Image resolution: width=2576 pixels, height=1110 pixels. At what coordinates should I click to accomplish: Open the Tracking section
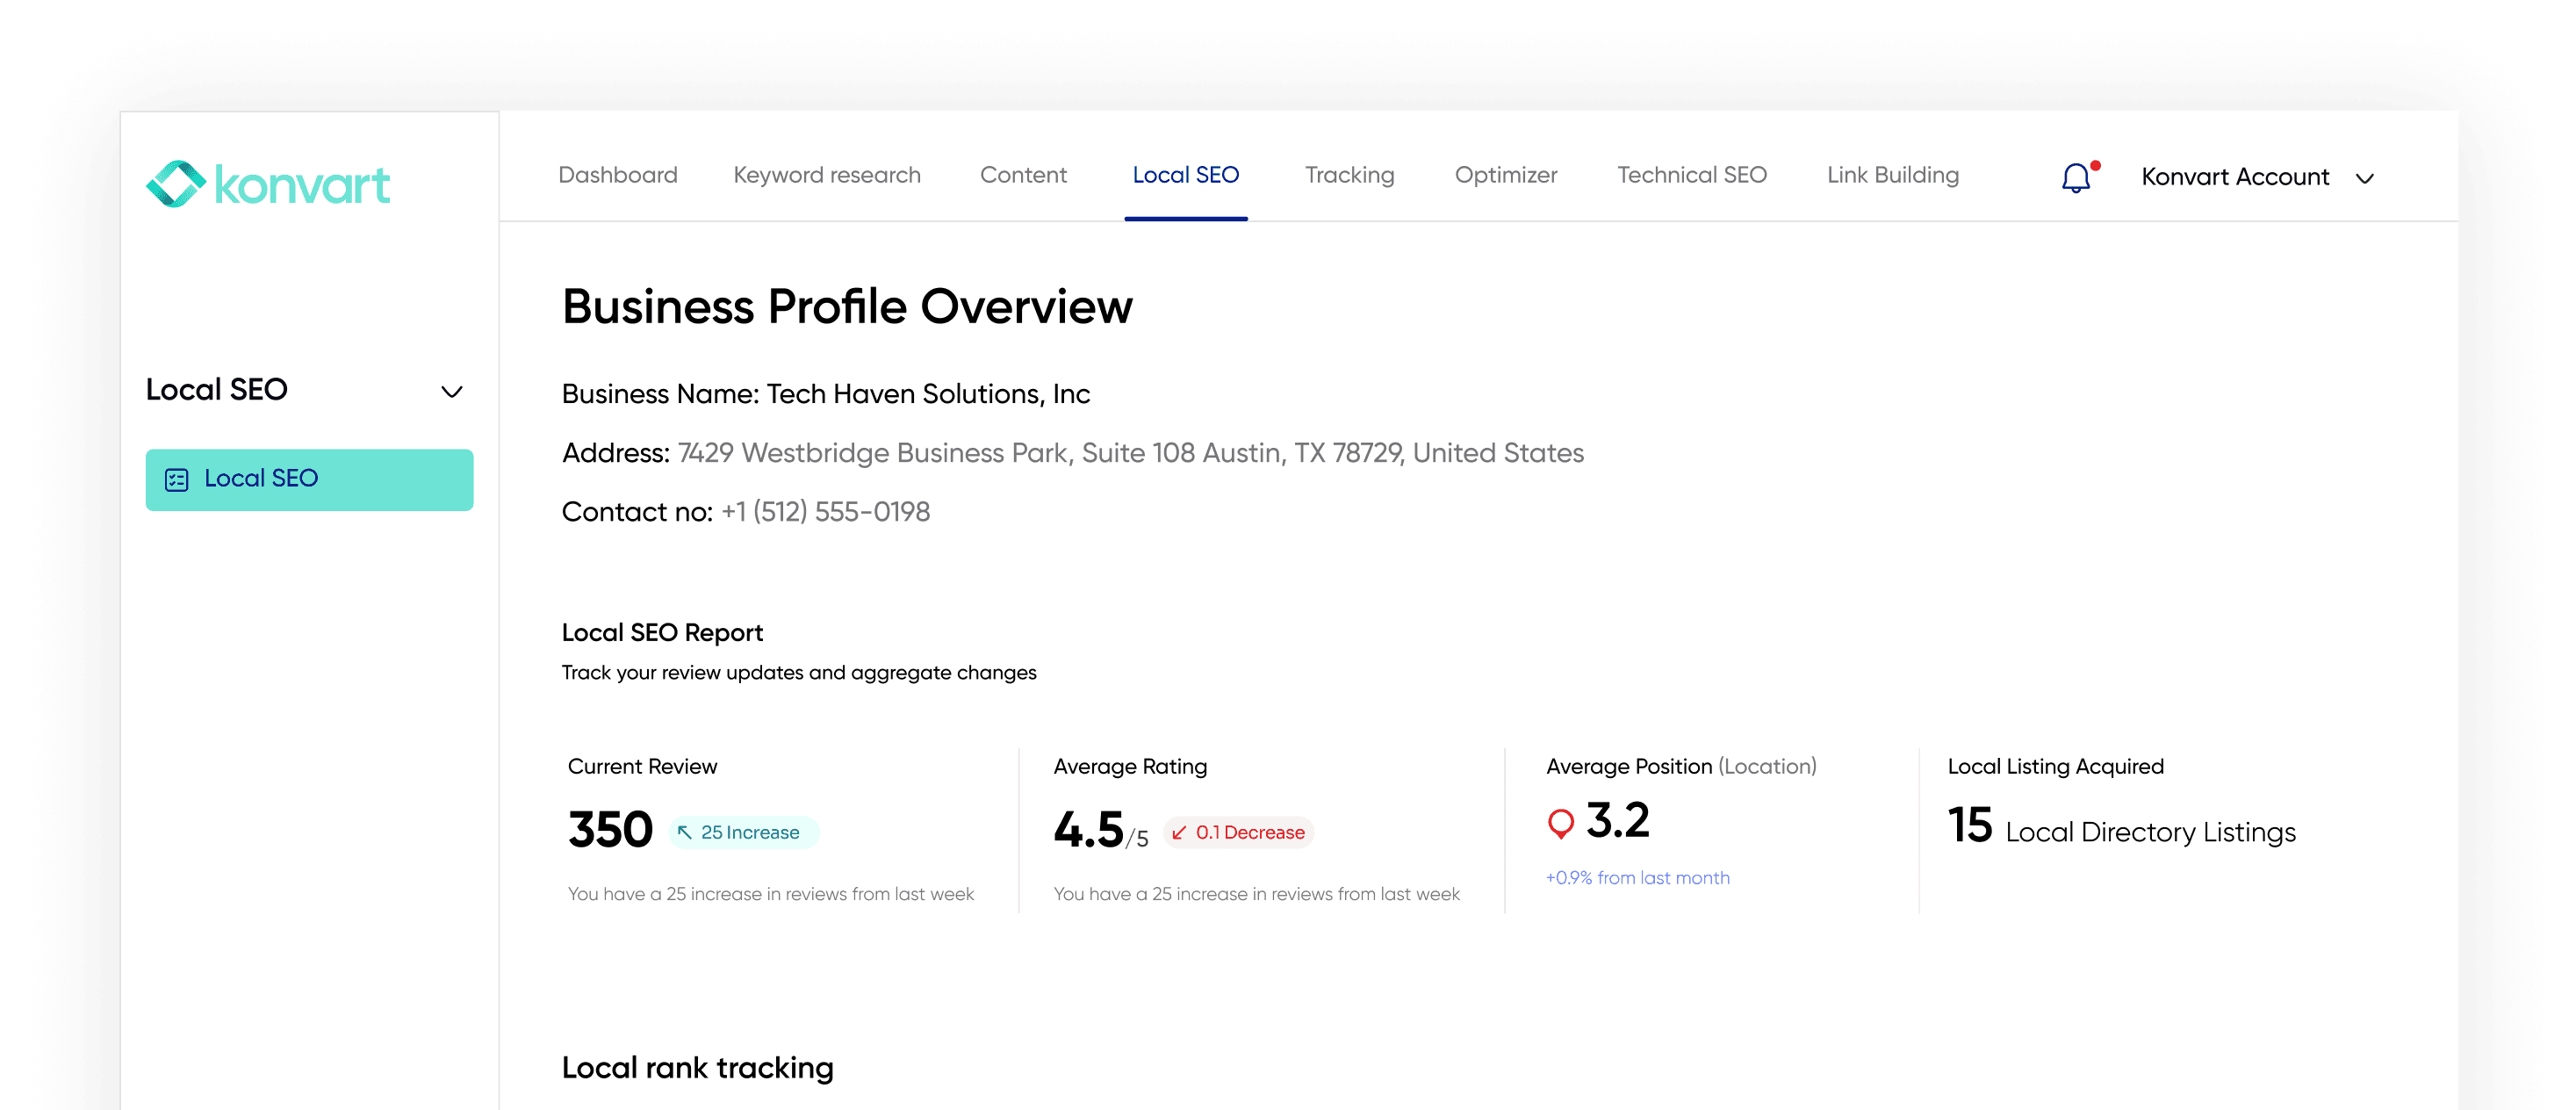tap(1349, 175)
